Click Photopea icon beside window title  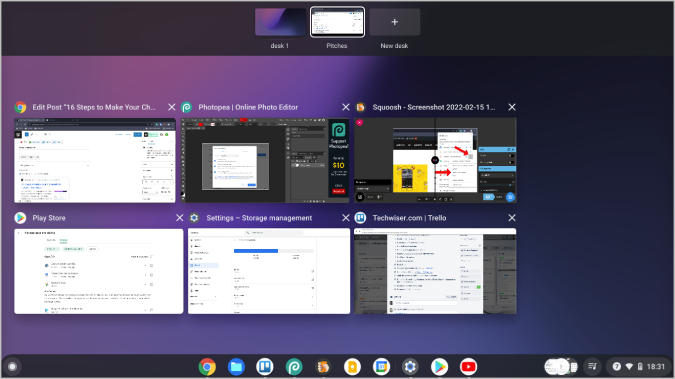click(x=186, y=107)
